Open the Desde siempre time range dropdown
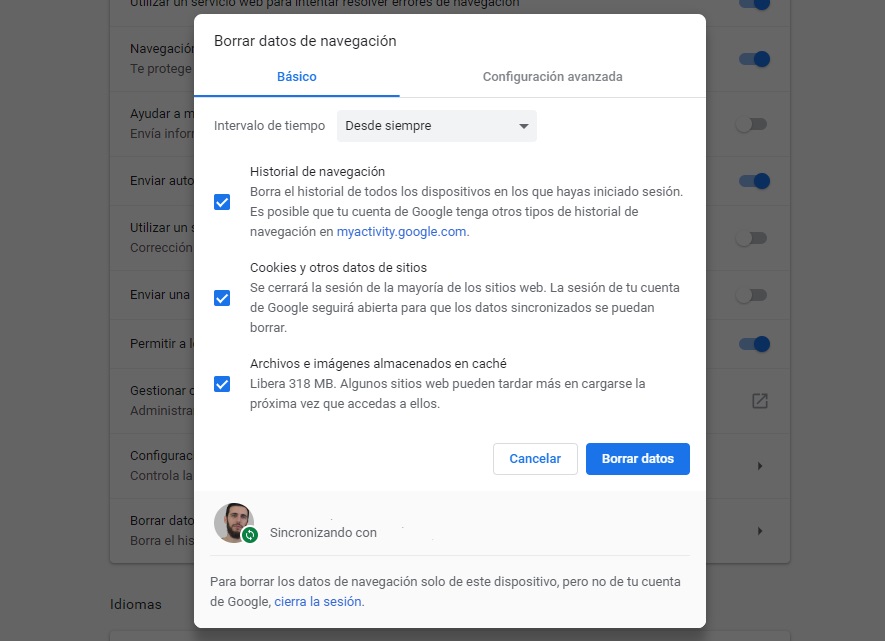 click(x=436, y=126)
